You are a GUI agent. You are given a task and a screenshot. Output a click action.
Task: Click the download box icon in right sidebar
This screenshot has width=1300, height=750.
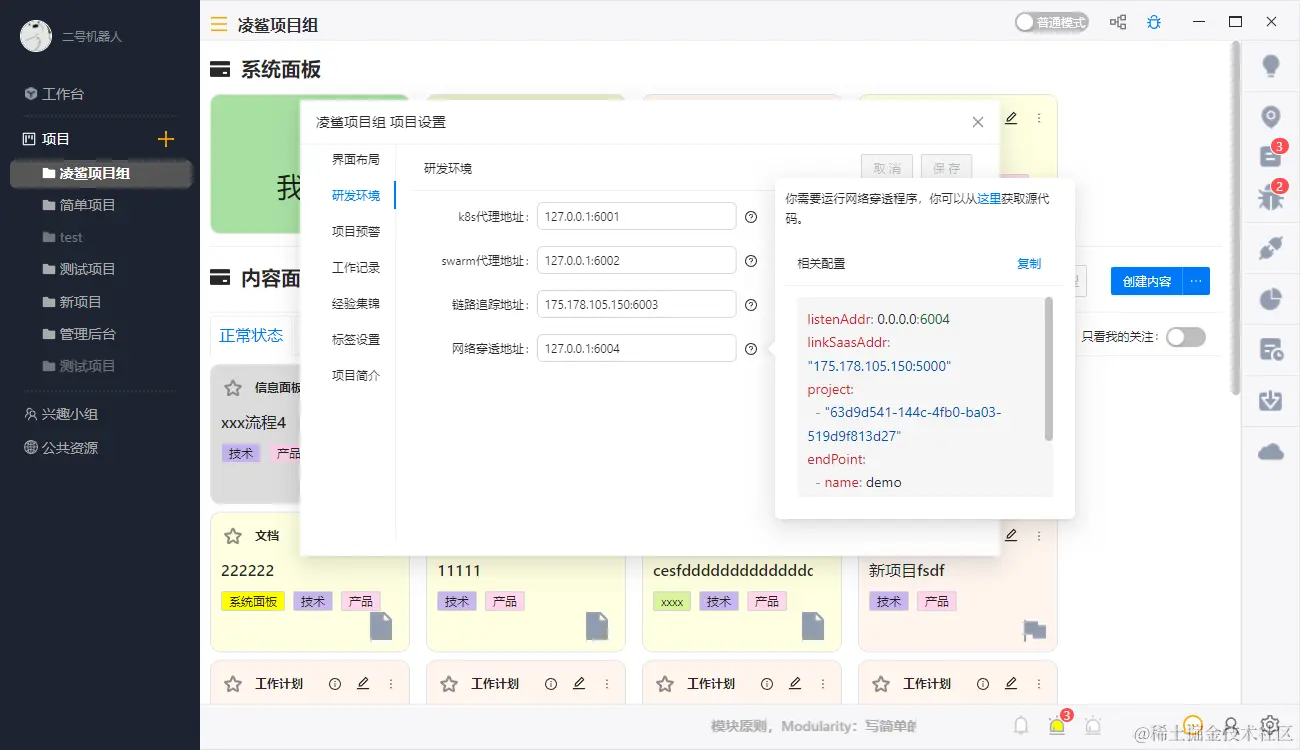1271,401
